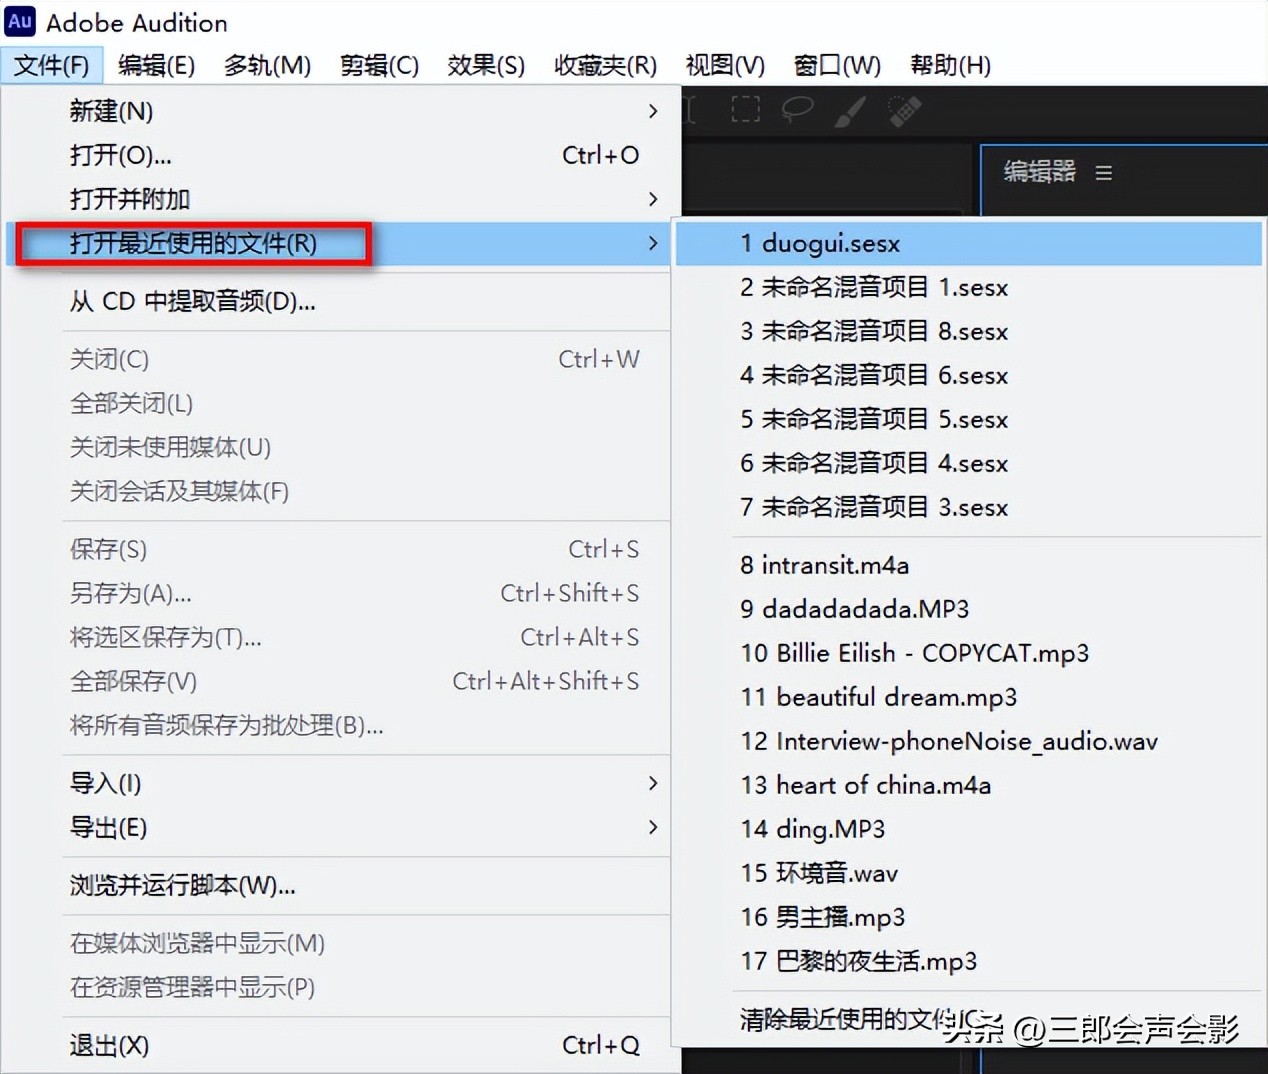Open the 编辑(E) menu
1268x1074 pixels.
156,66
